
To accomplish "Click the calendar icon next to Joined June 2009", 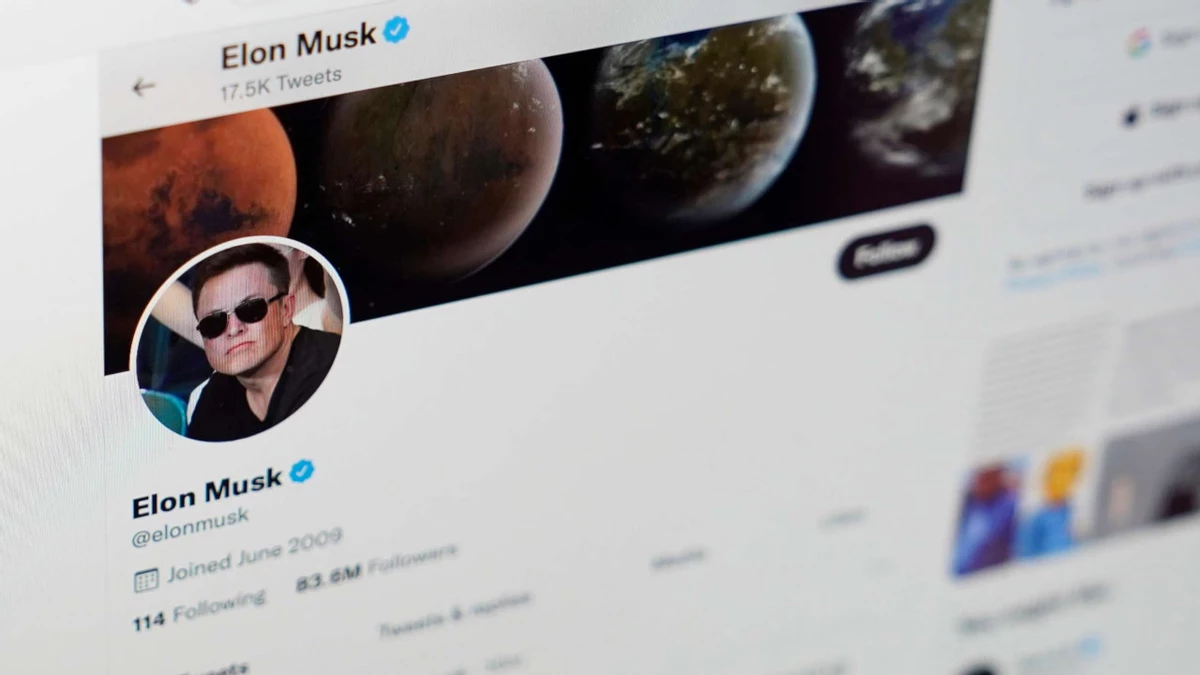I will [x=146, y=579].
